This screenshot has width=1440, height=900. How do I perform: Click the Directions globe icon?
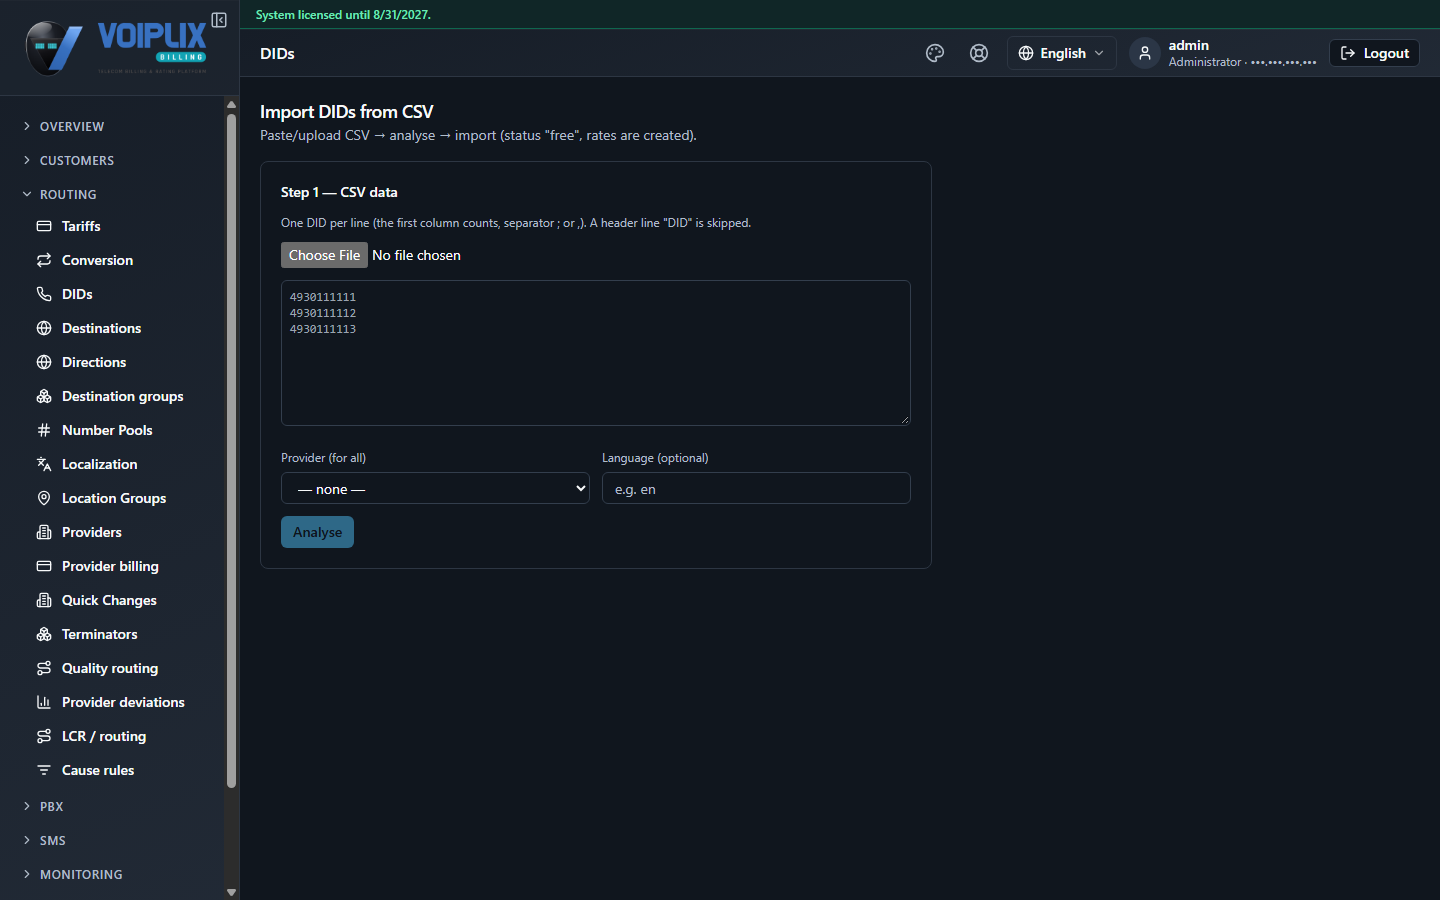44,362
